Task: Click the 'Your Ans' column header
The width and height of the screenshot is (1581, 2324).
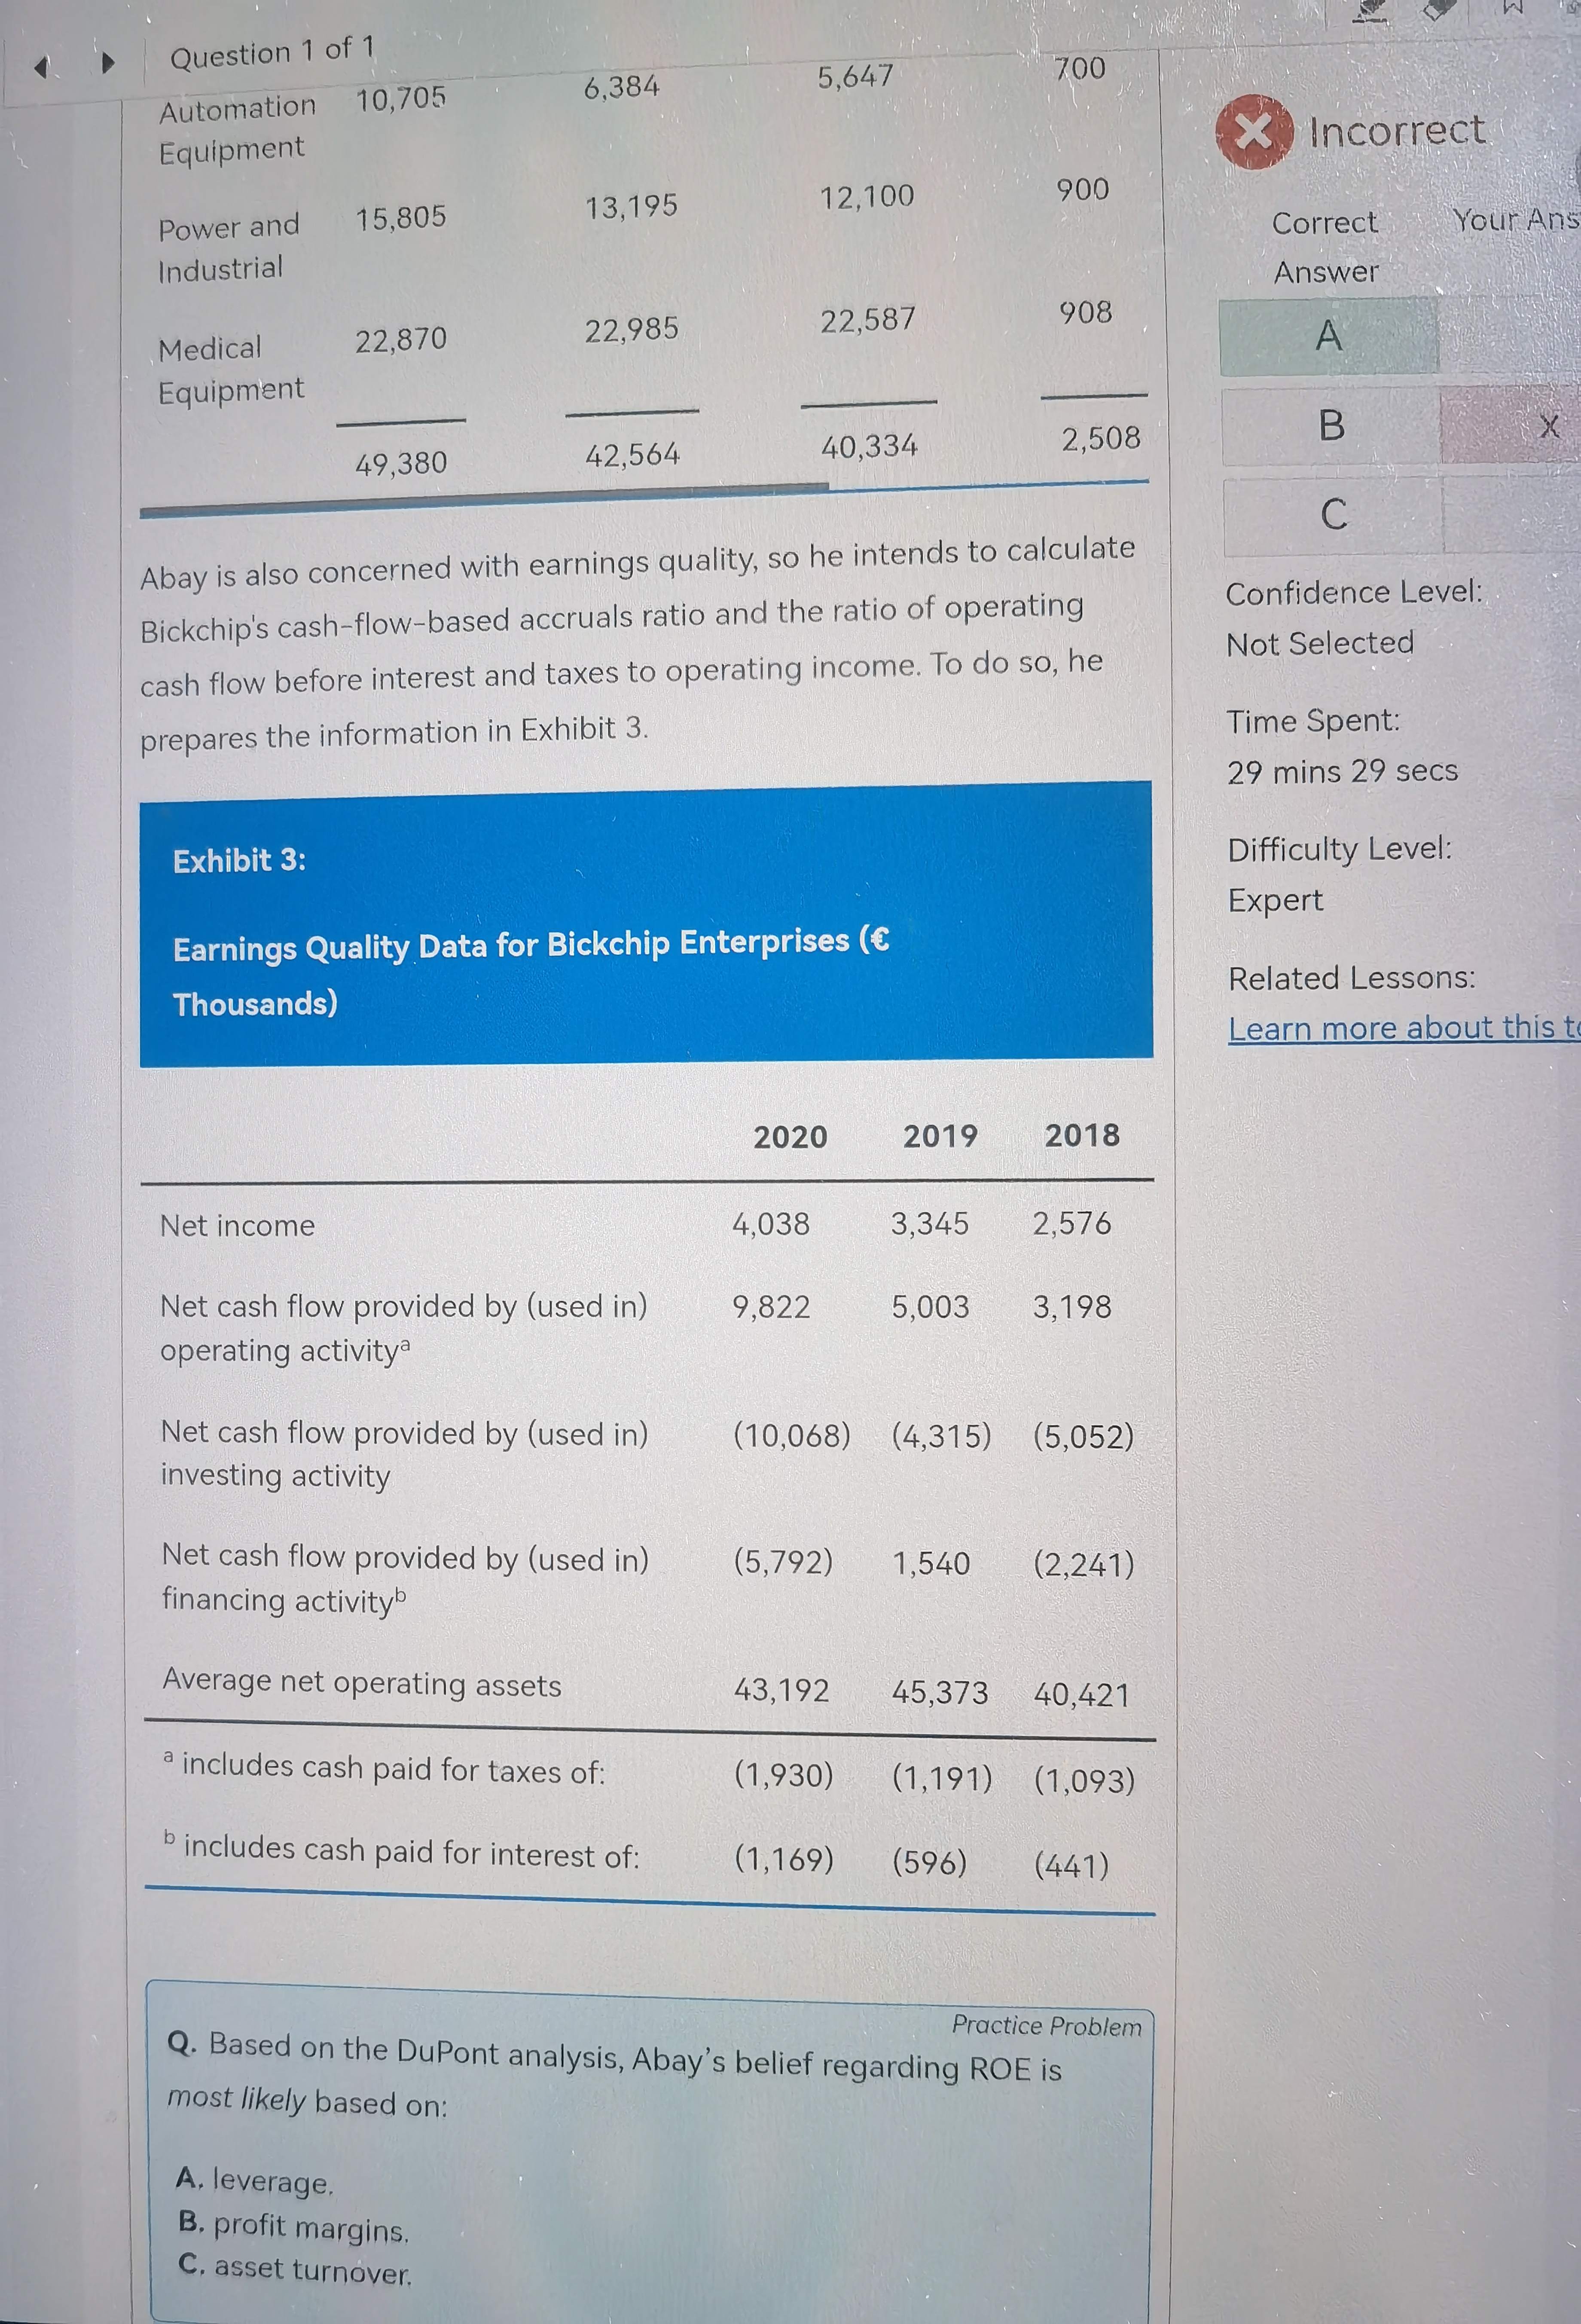Action: pos(1516,219)
